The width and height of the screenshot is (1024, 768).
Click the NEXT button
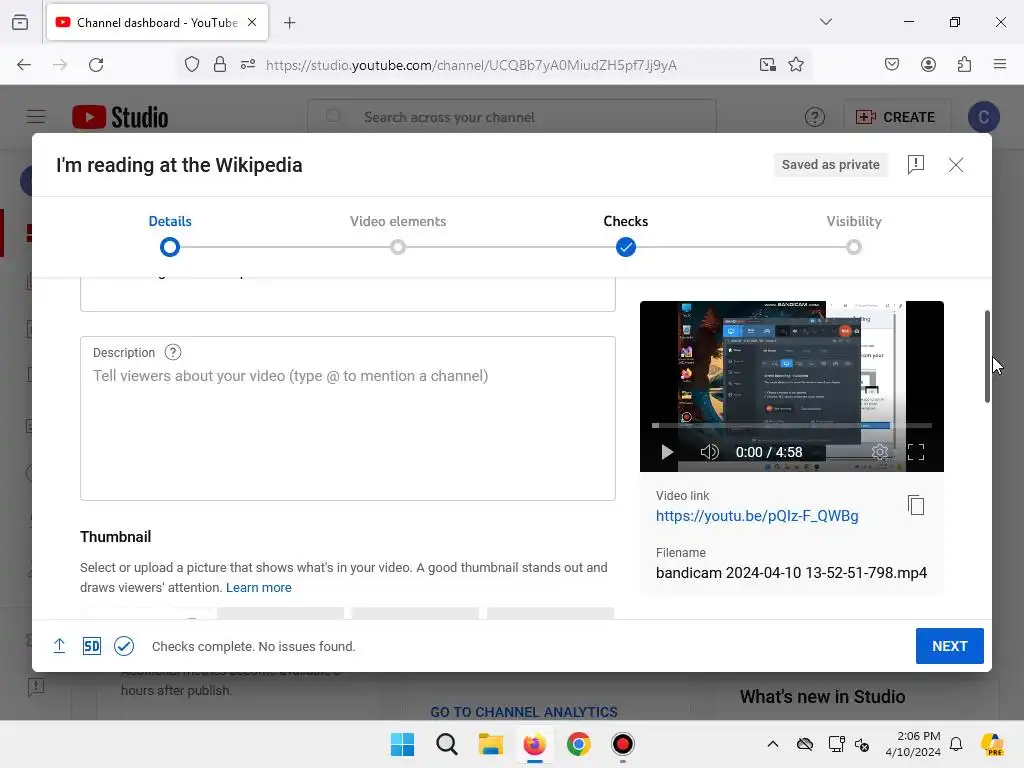(x=949, y=646)
